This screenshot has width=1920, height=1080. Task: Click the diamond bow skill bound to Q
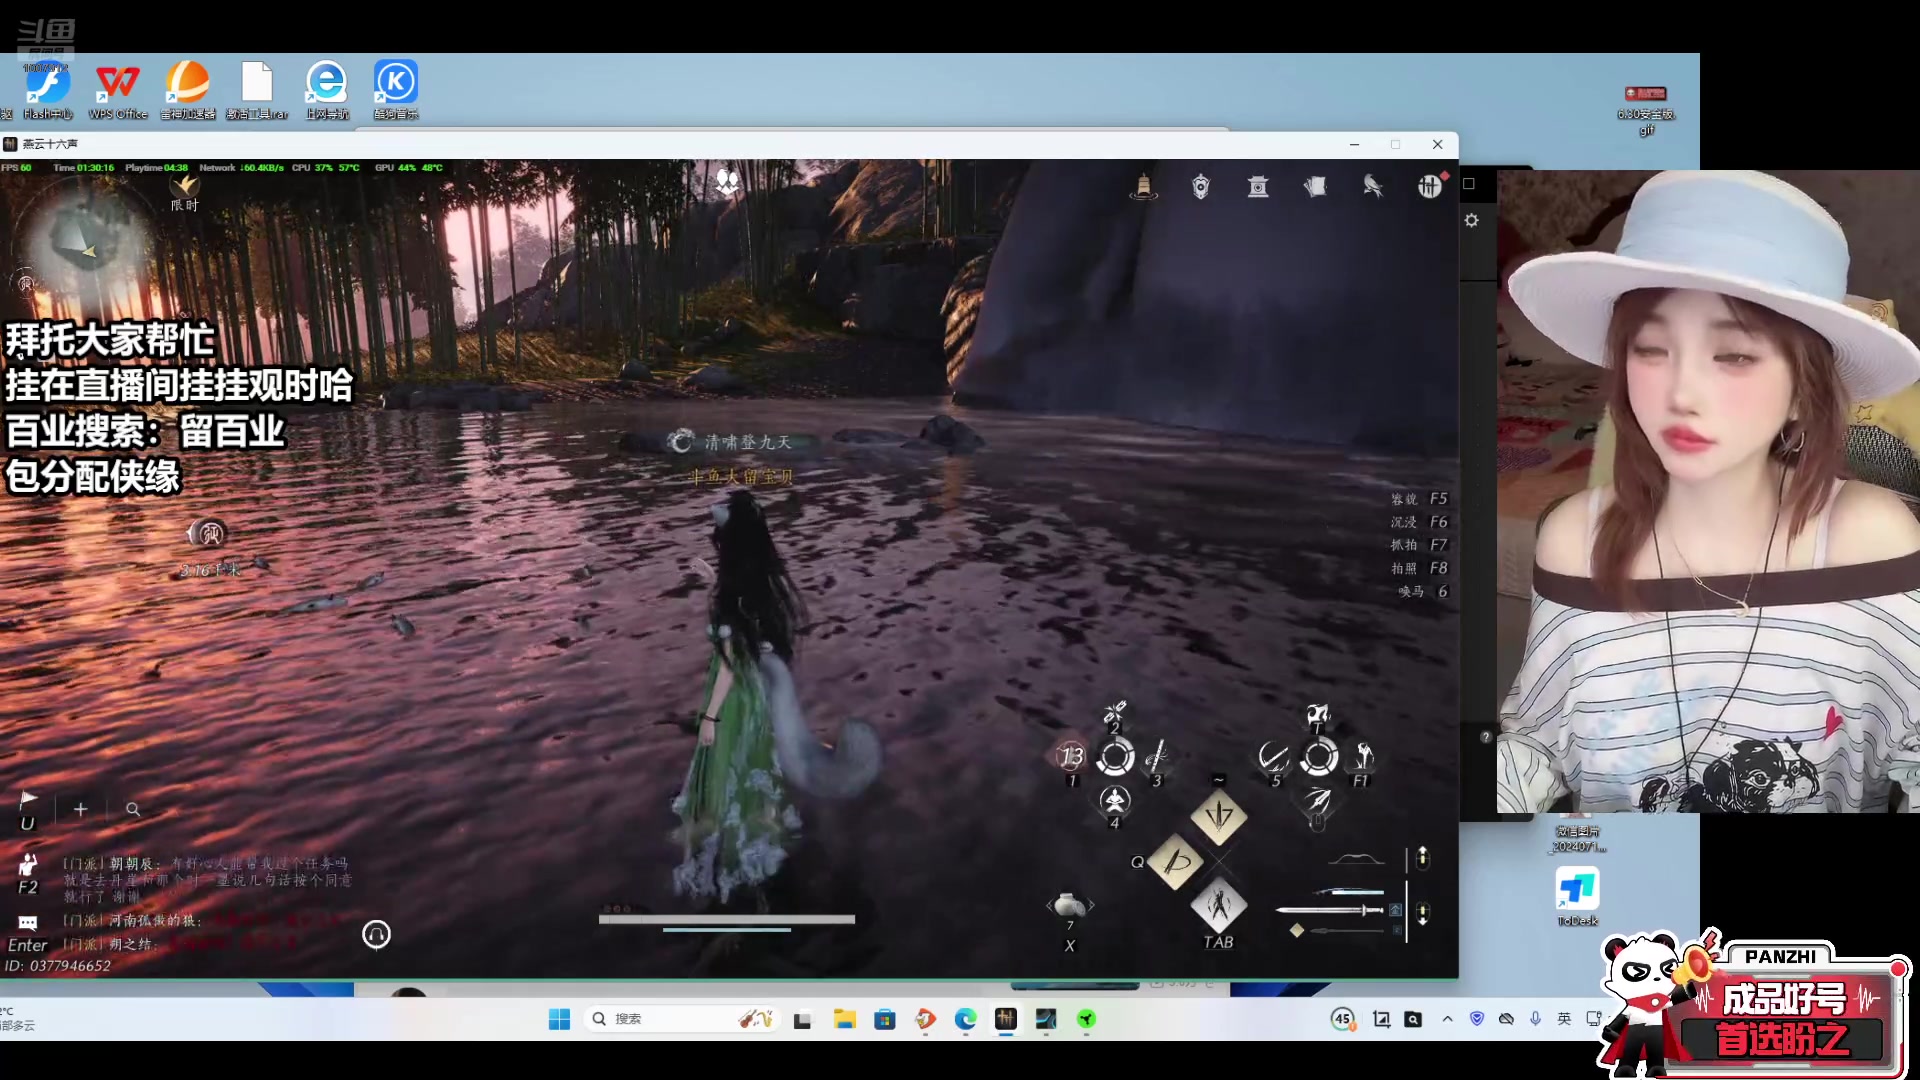coord(1176,861)
